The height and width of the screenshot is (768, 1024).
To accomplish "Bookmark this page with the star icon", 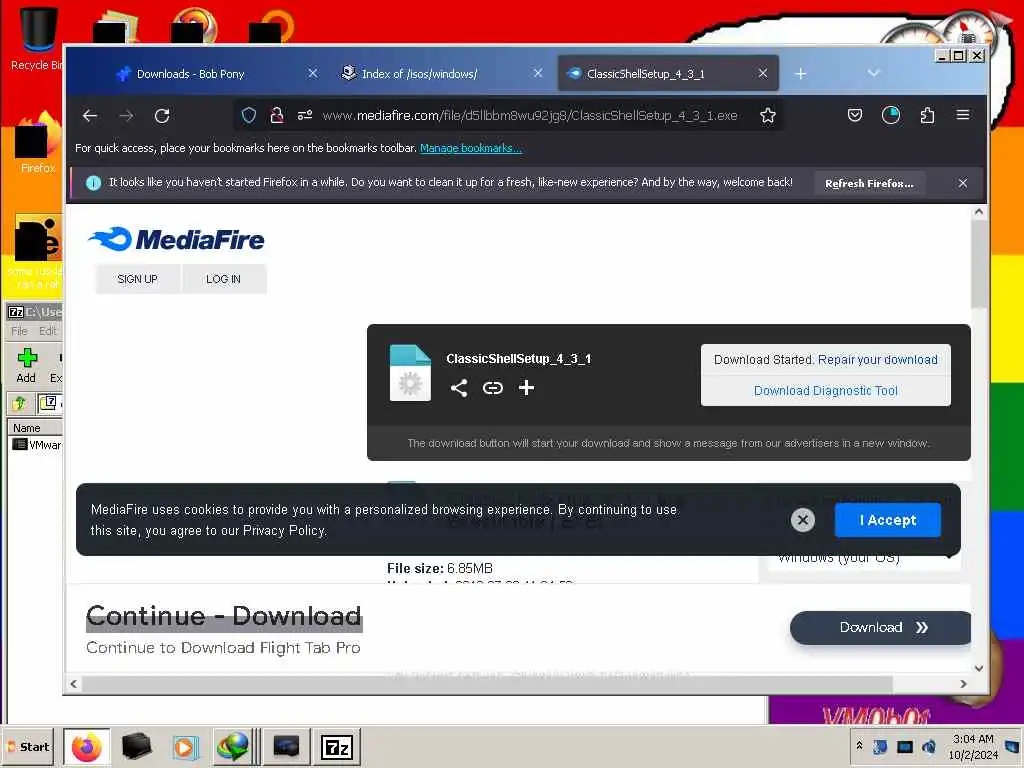I will tap(768, 116).
